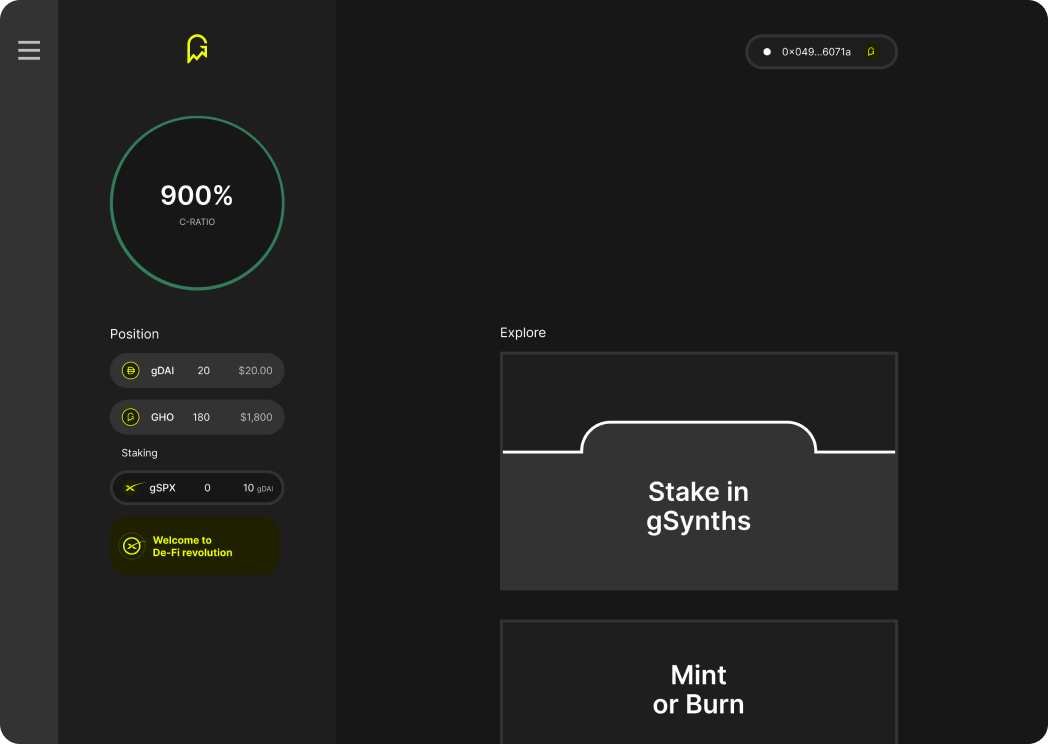Open the Mint or Burn card
This screenshot has height=744, width=1048.
698,682
